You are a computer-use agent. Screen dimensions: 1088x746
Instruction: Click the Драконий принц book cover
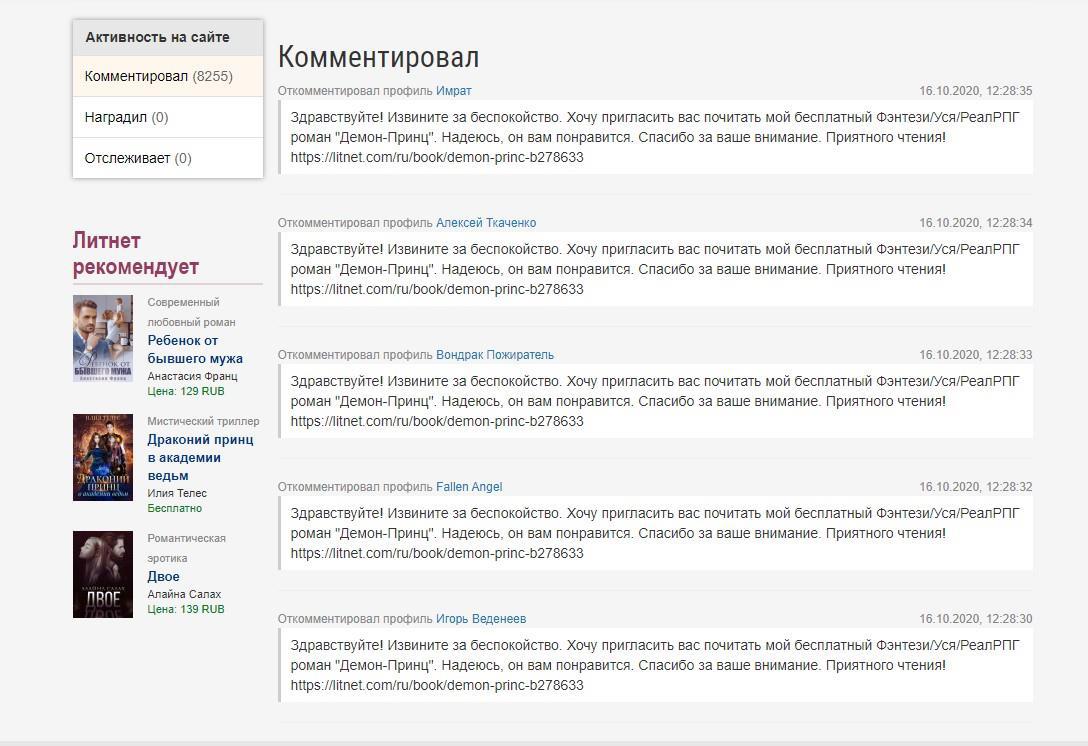103,457
